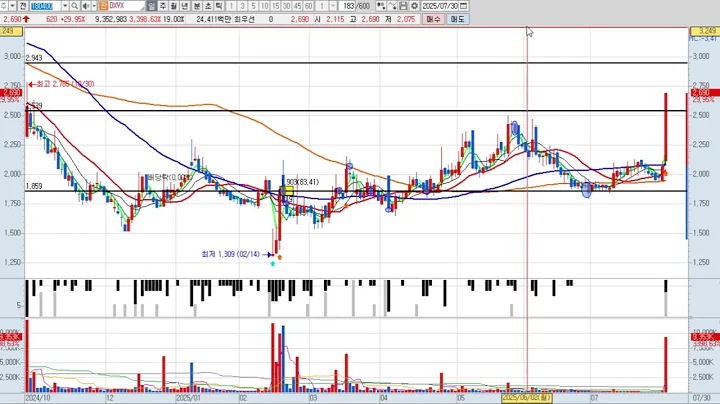Click the 07/30 date label at bottom right

point(701,398)
